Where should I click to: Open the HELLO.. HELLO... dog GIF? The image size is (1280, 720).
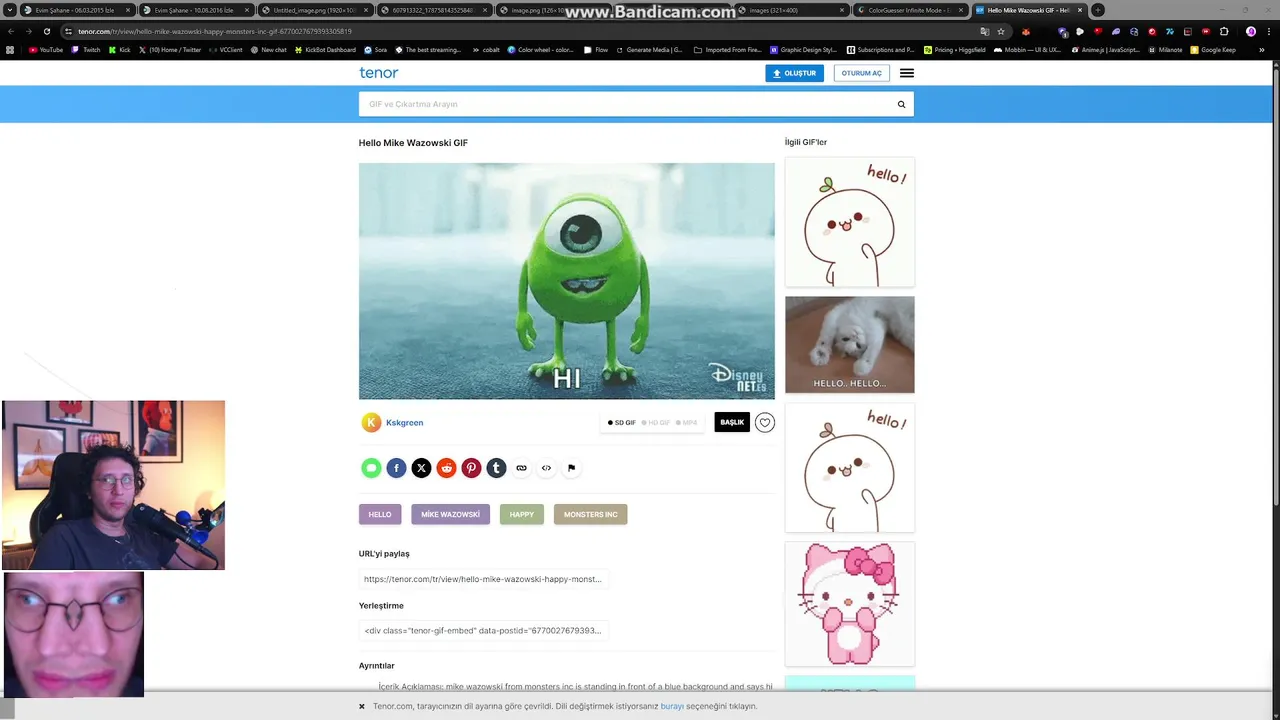[x=849, y=344]
